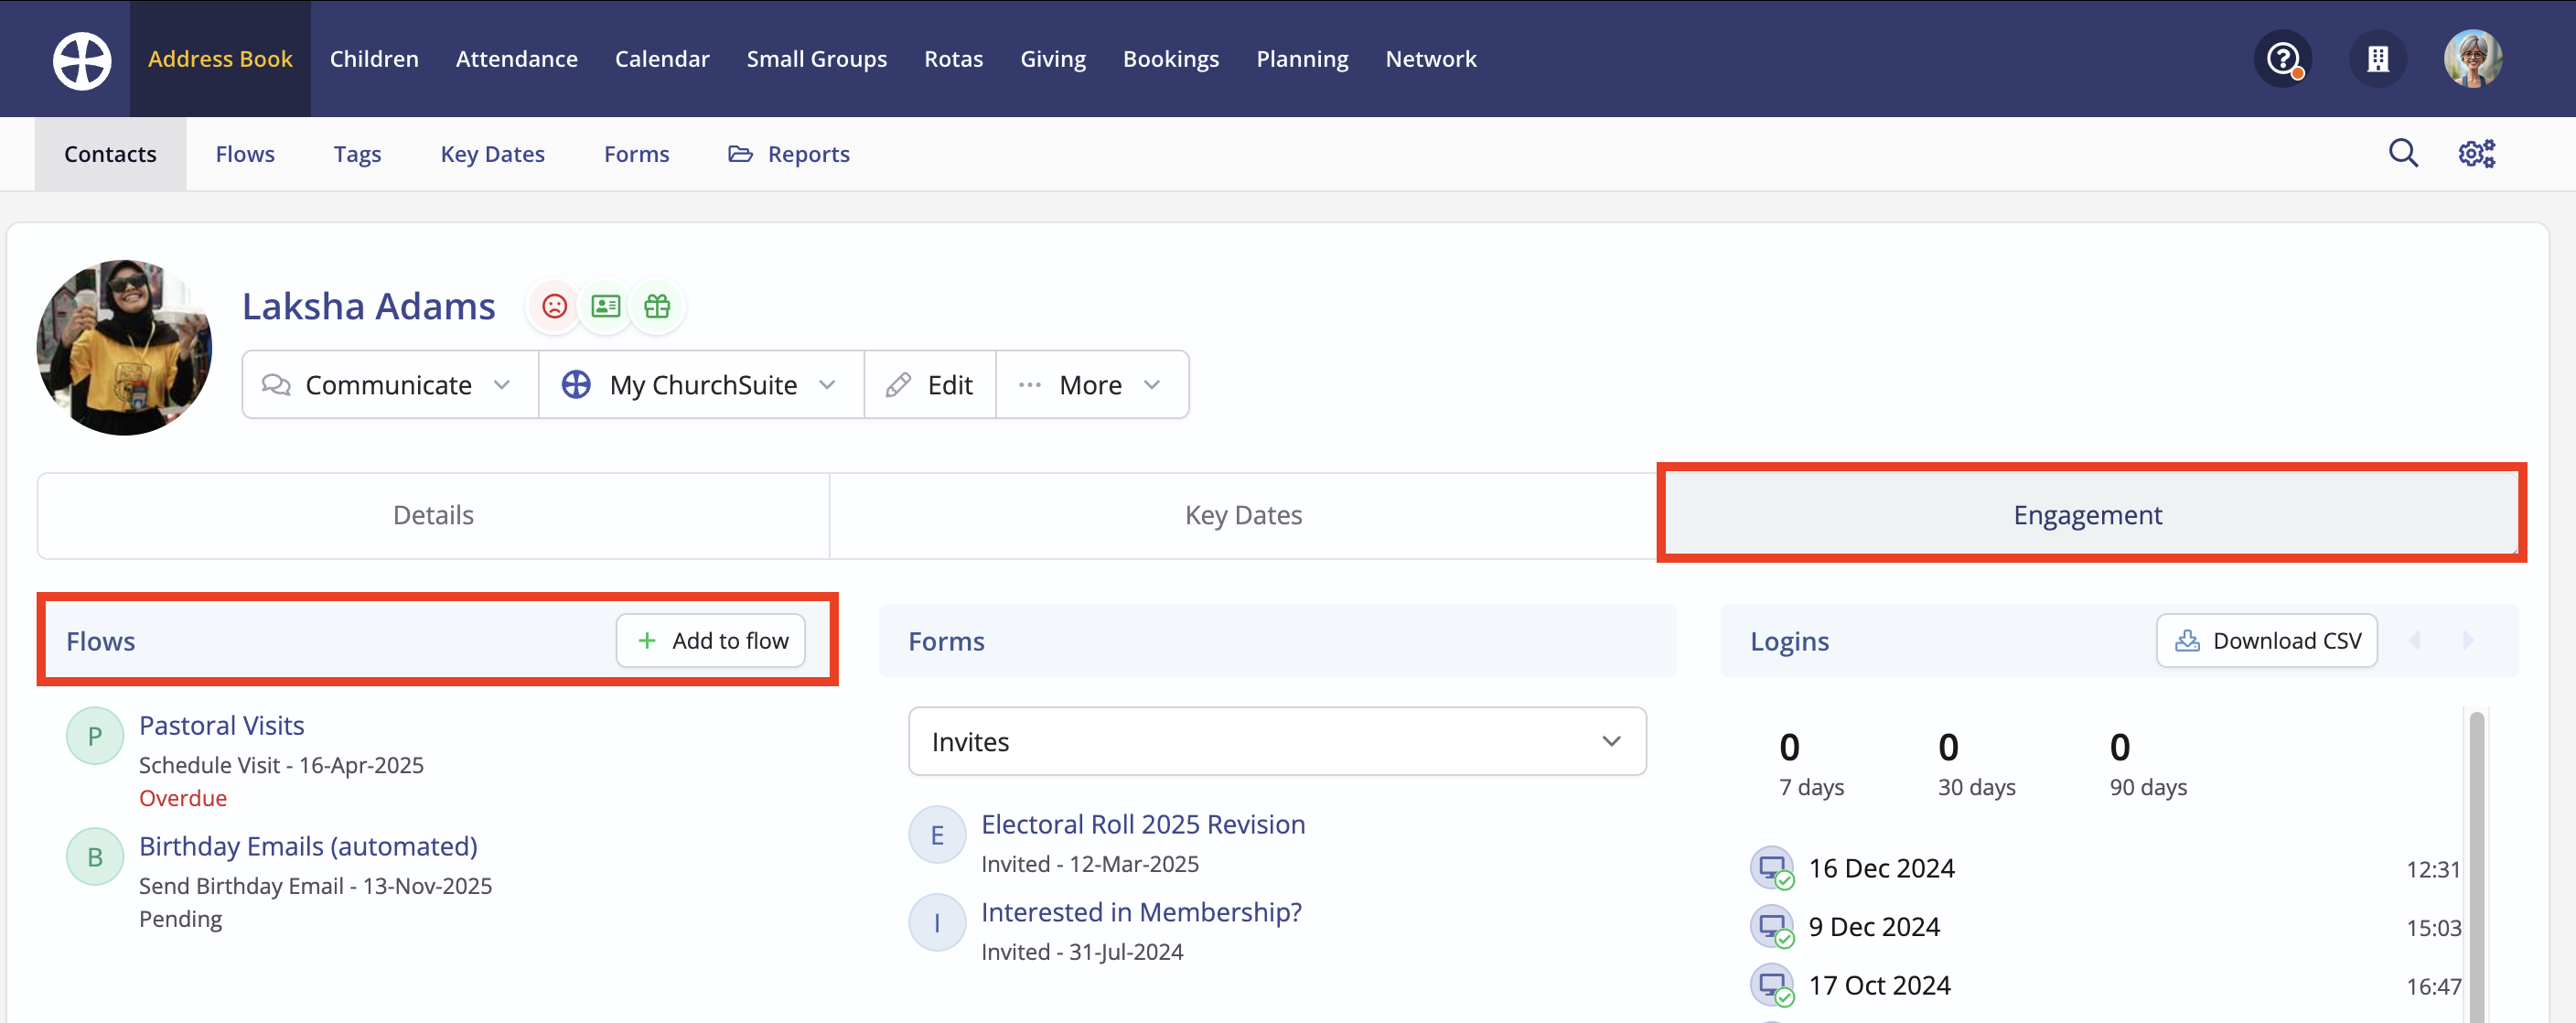Expand the More actions dropdown
2576x1023 pixels.
(1091, 385)
